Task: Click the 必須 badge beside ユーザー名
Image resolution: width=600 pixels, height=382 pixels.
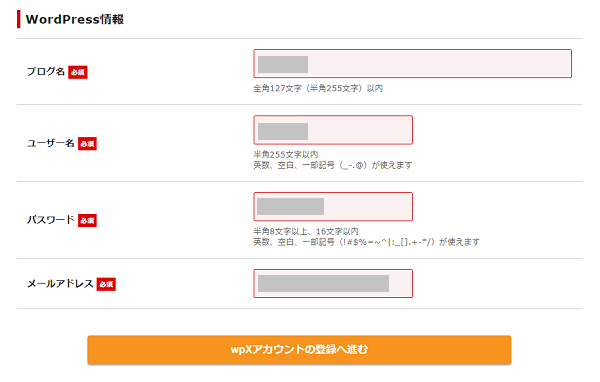Action: tap(87, 144)
